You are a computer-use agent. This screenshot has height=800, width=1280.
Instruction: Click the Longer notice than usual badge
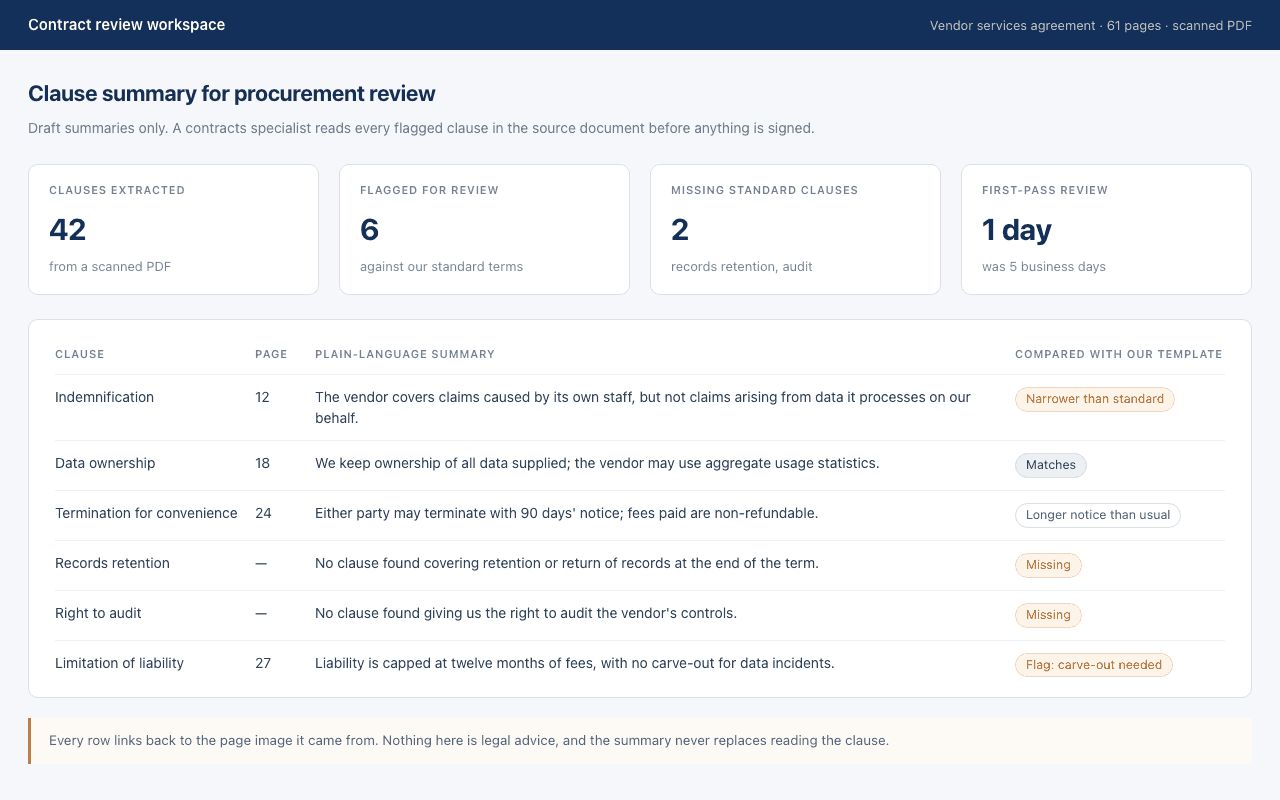(1098, 515)
